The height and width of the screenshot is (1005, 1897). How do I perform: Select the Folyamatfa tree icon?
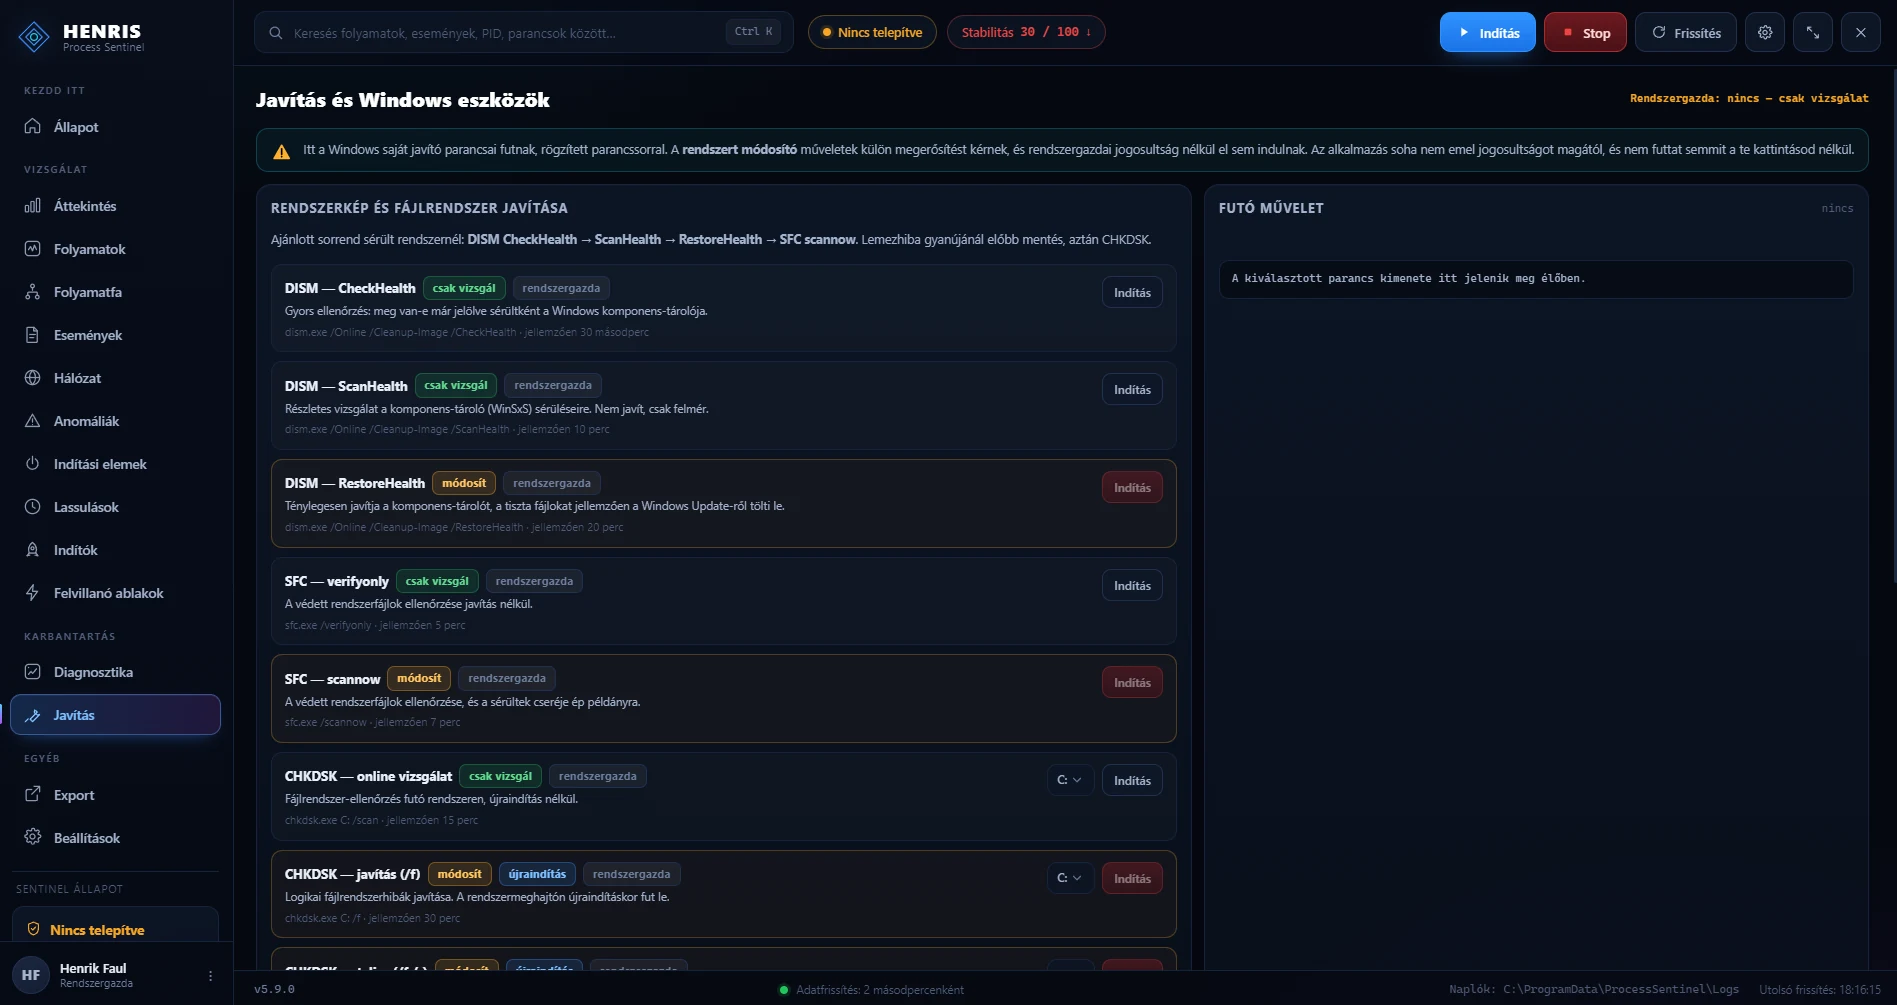click(33, 291)
